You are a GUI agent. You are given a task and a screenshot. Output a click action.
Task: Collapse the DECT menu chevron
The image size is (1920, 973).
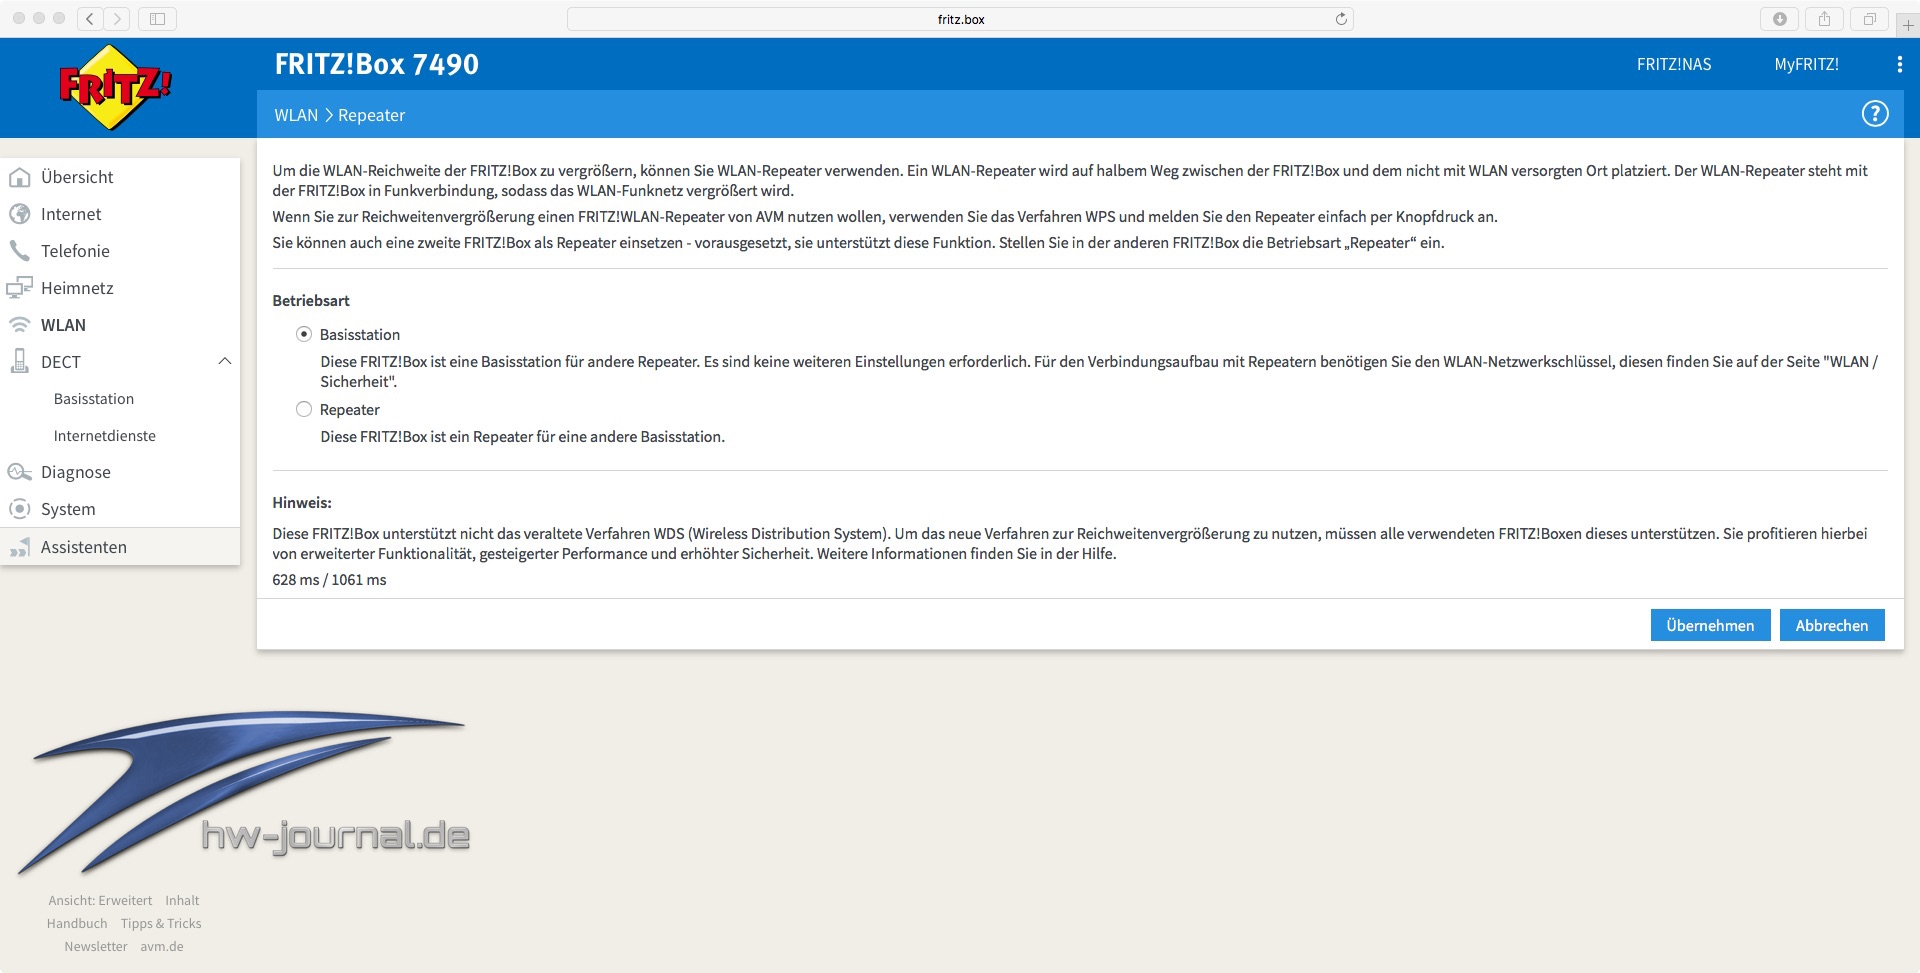(225, 361)
